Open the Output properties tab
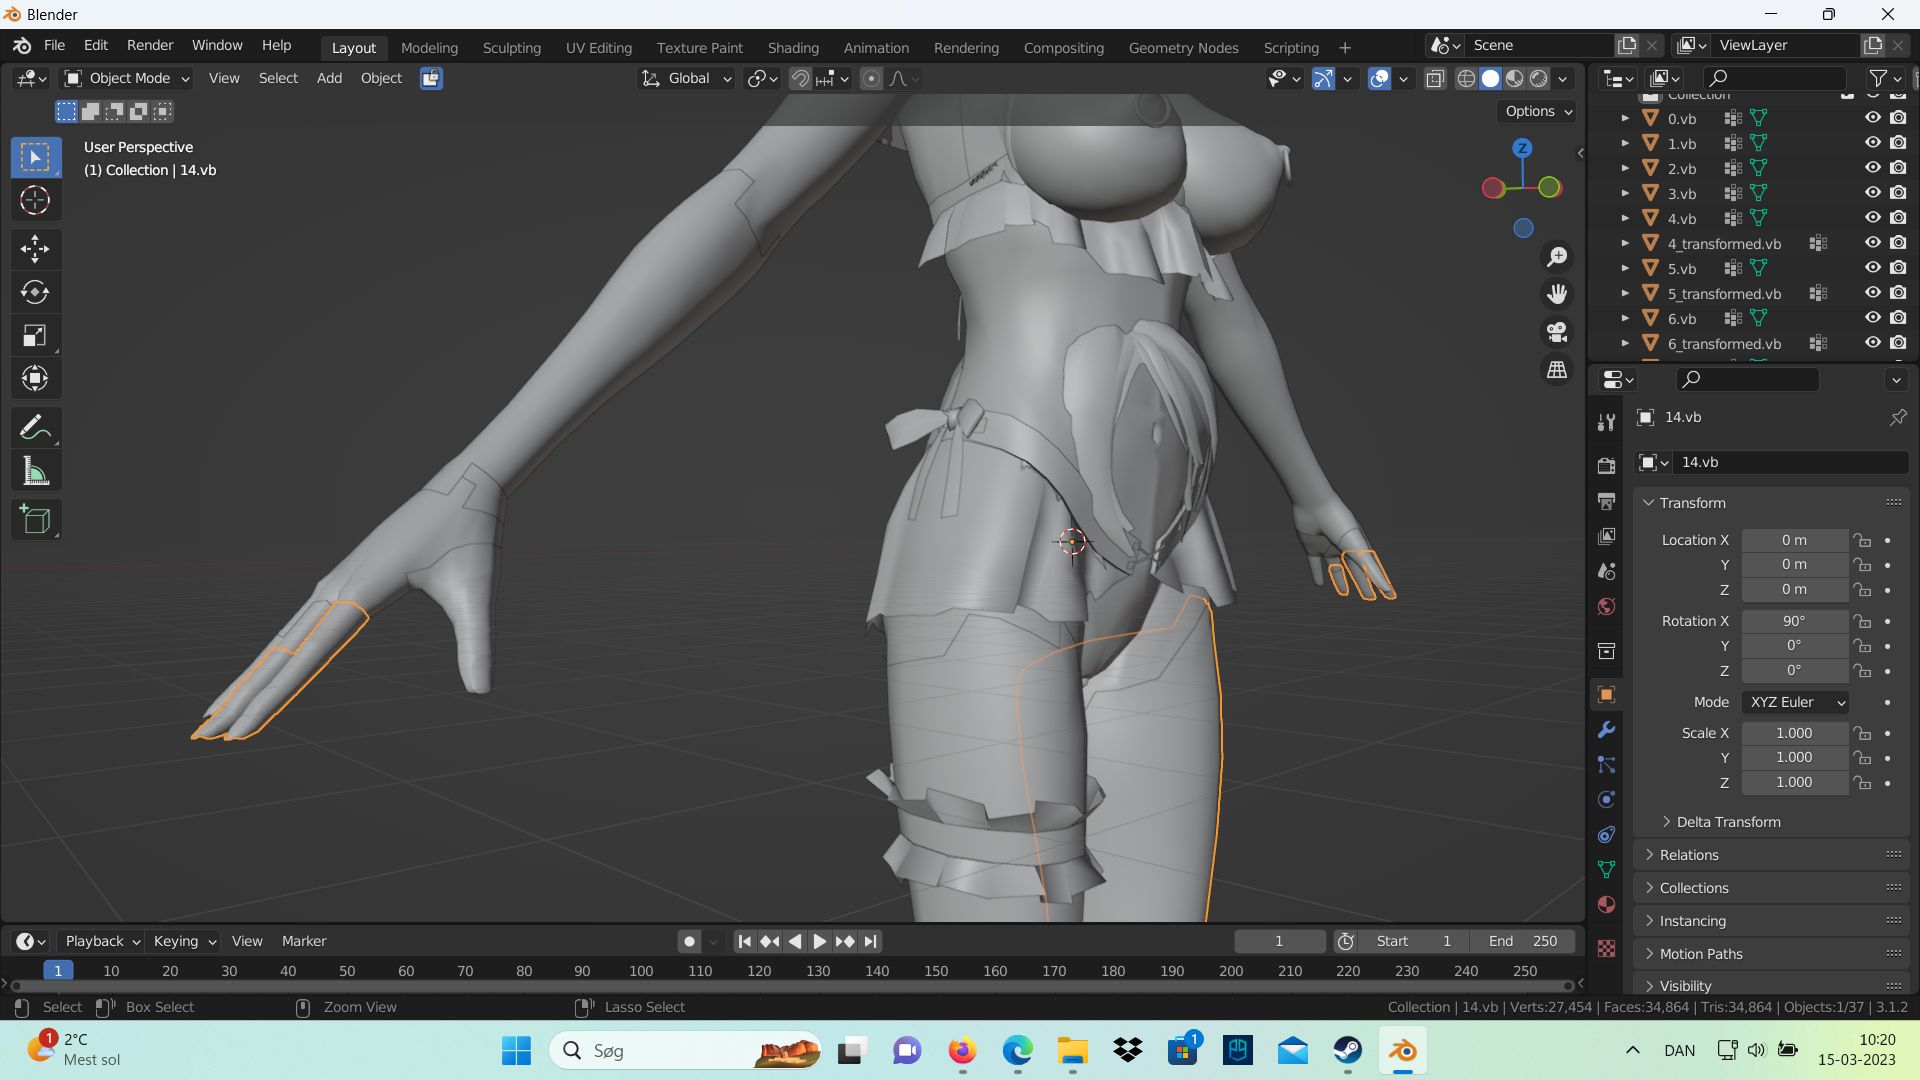This screenshot has width=1920, height=1080. click(x=1607, y=501)
